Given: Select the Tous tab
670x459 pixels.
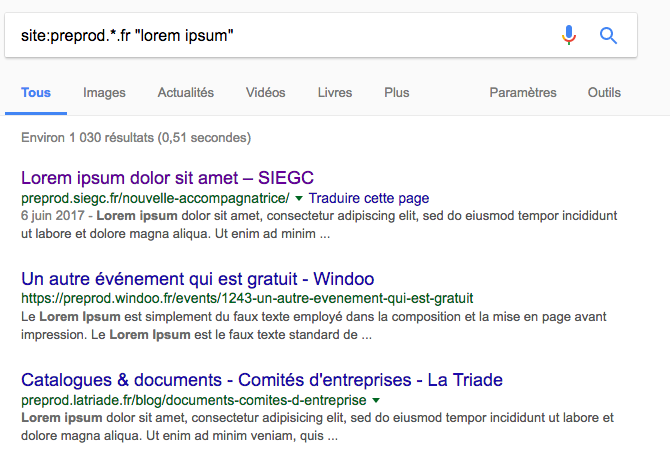Looking at the screenshot, I should pyautogui.click(x=36, y=92).
